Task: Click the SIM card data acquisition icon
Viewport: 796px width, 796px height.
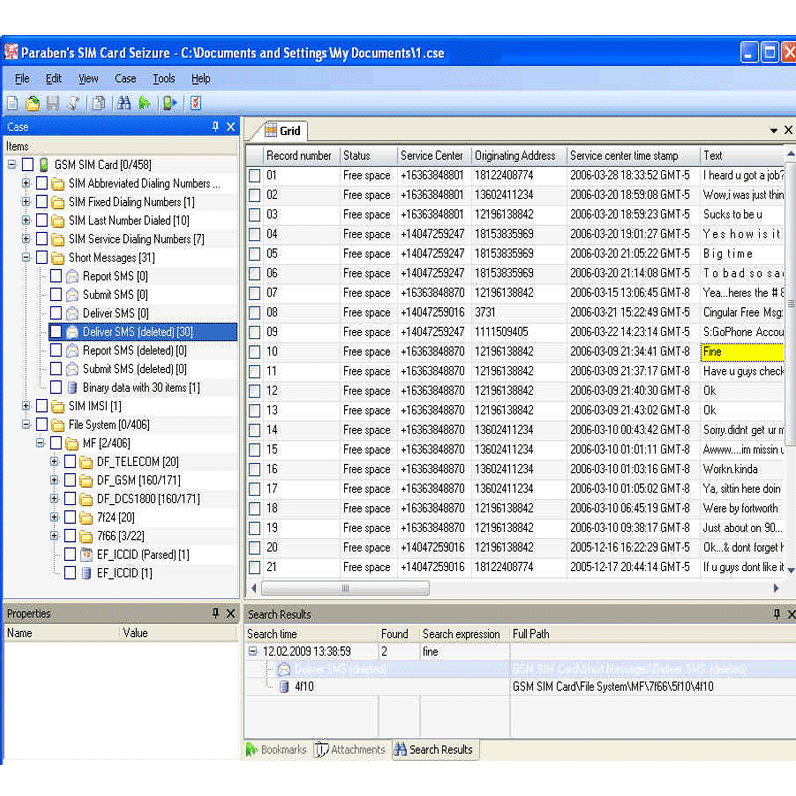Action: pos(170,103)
